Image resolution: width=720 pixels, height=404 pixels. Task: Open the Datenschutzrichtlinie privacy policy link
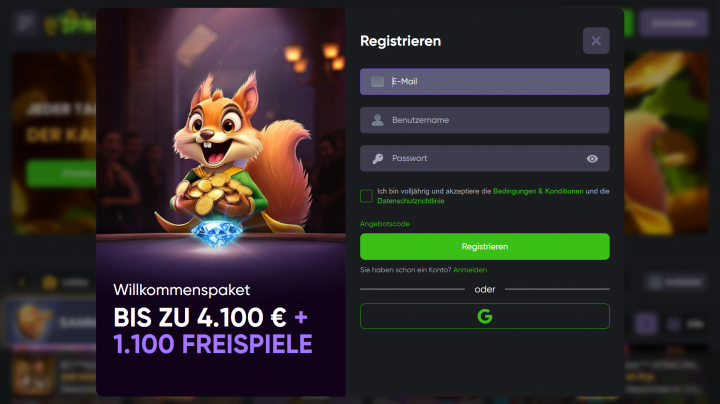tap(411, 201)
